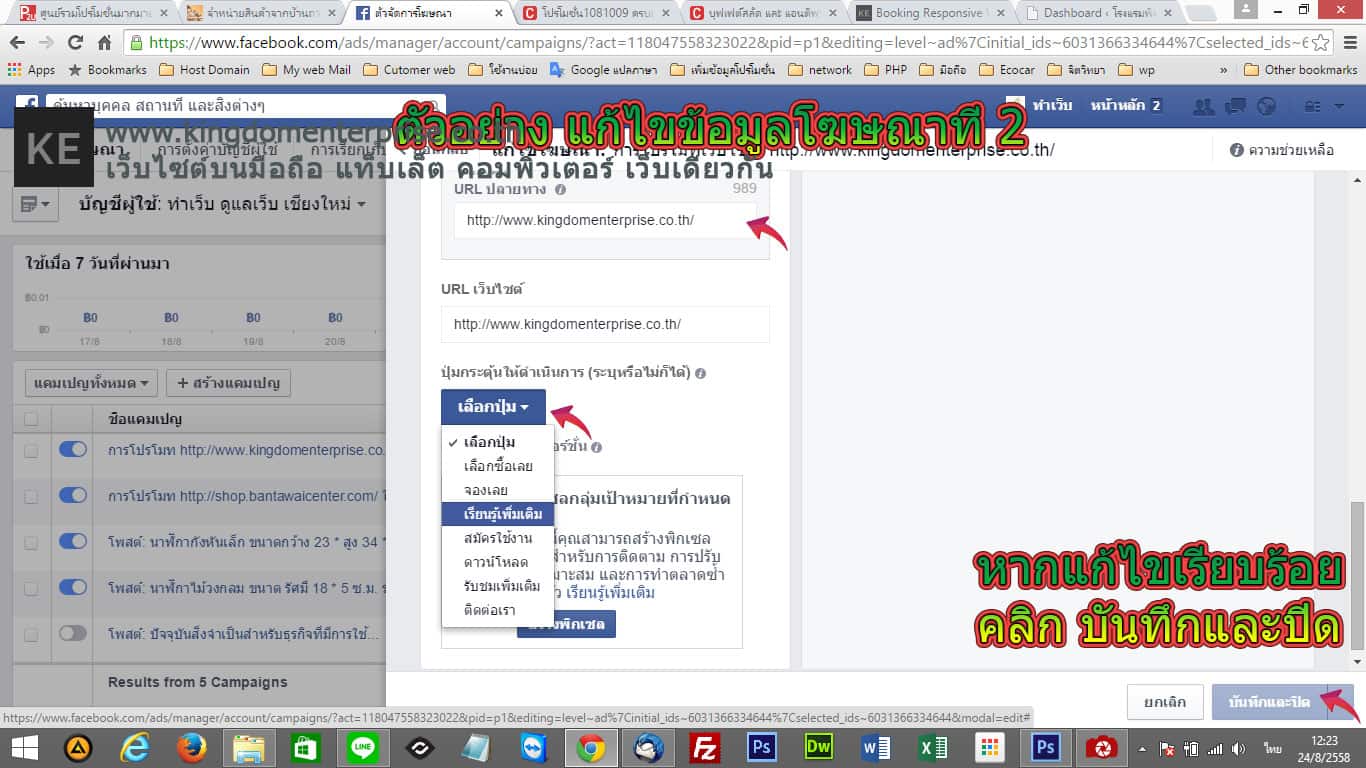
Task: Click the info icon next to URL ปลายทาง
Action: point(560,189)
